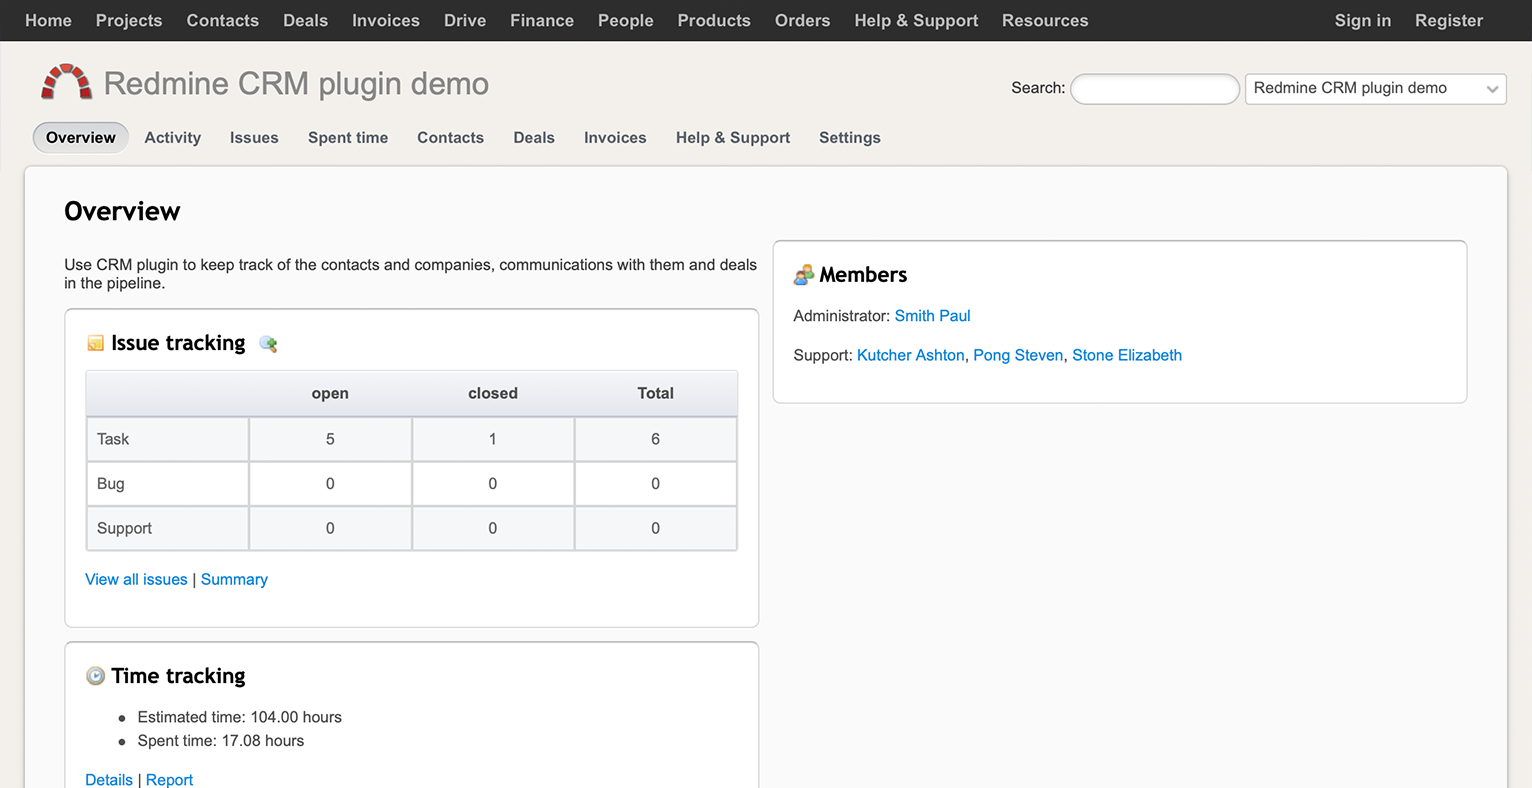Image resolution: width=1532 pixels, height=788 pixels.
Task: Focus the Search input field
Action: coord(1155,89)
